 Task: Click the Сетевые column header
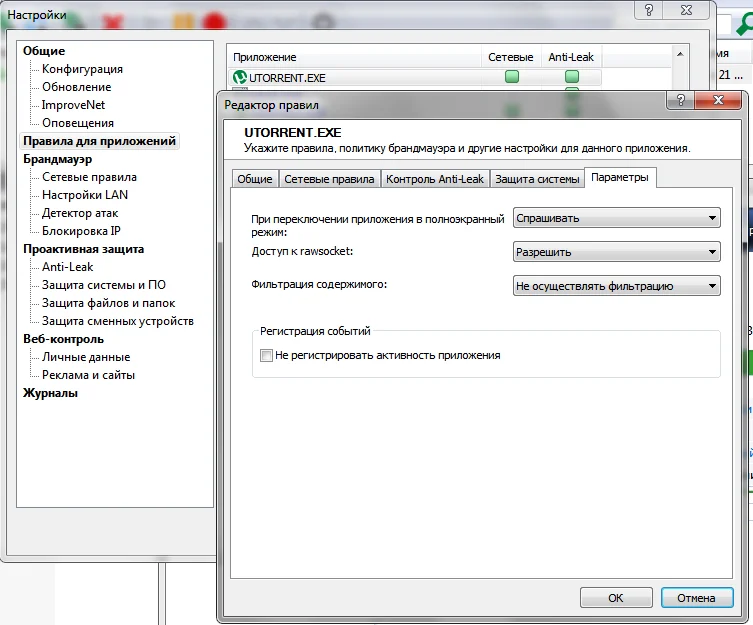[511, 57]
